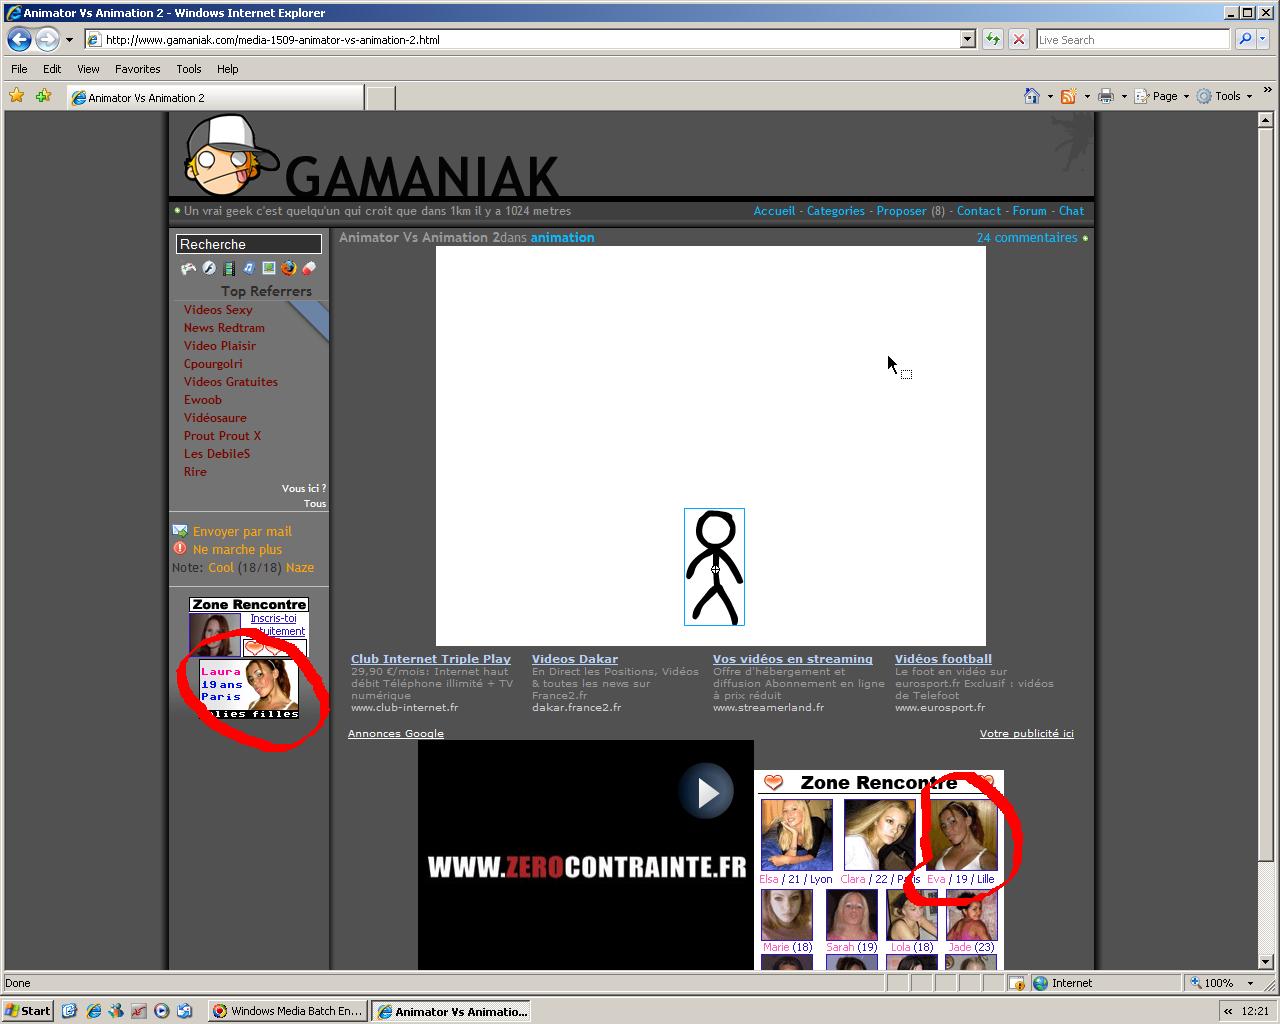
Task: Launch Windows Media Player from Quick Launch
Action: (x=161, y=1011)
